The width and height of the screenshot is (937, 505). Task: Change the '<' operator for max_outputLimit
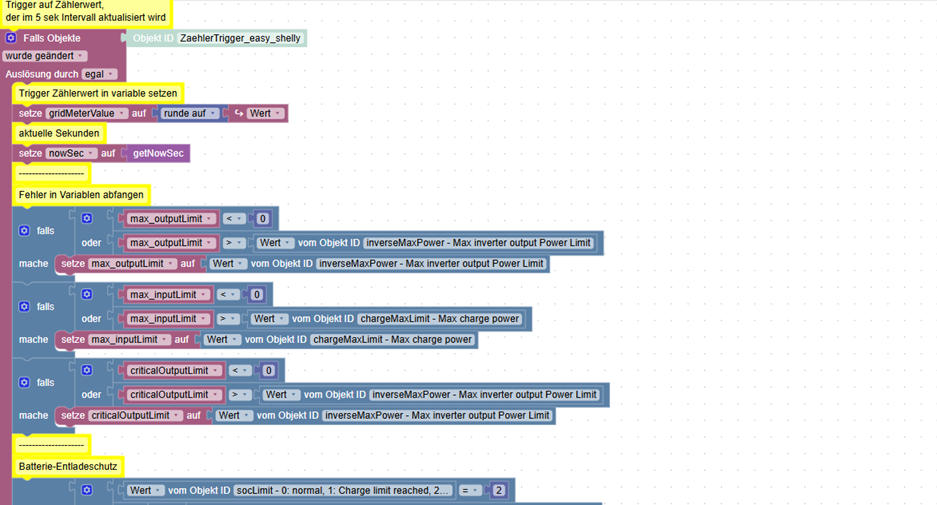click(x=234, y=219)
